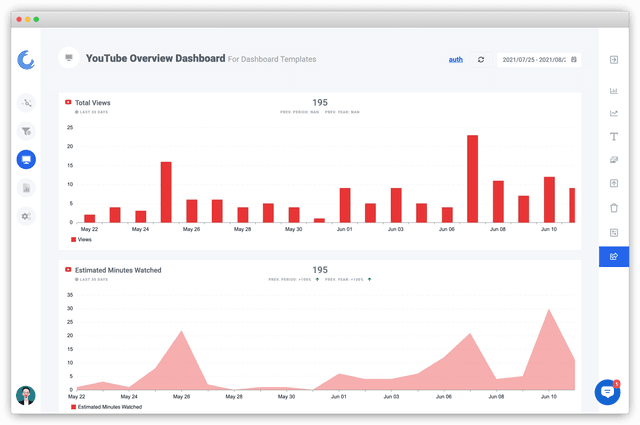Toggle the Views legend entry

click(81, 240)
